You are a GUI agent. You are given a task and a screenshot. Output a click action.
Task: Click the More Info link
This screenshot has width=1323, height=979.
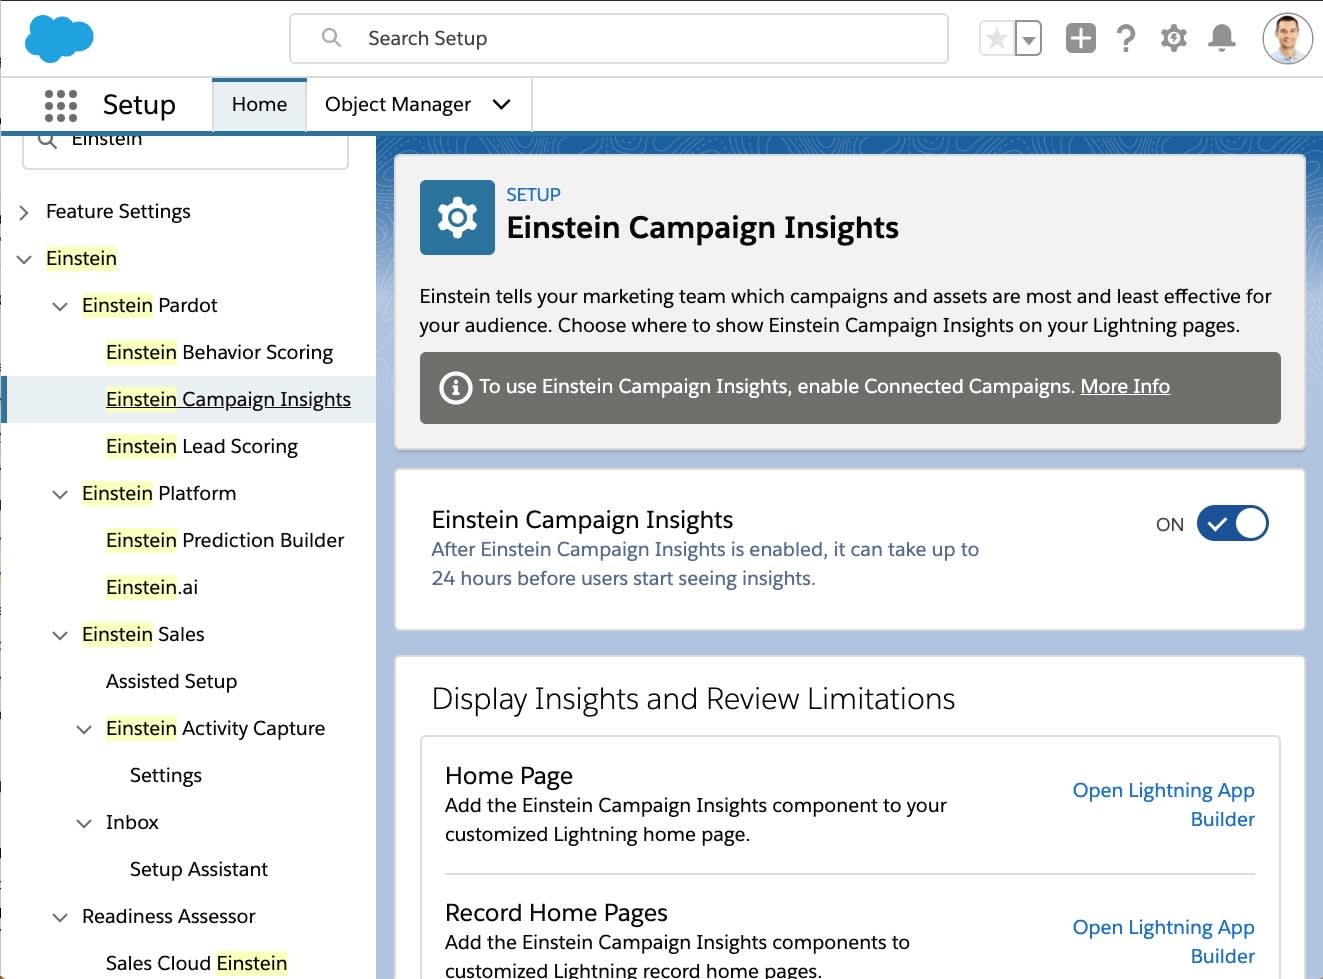(1125, 386)
